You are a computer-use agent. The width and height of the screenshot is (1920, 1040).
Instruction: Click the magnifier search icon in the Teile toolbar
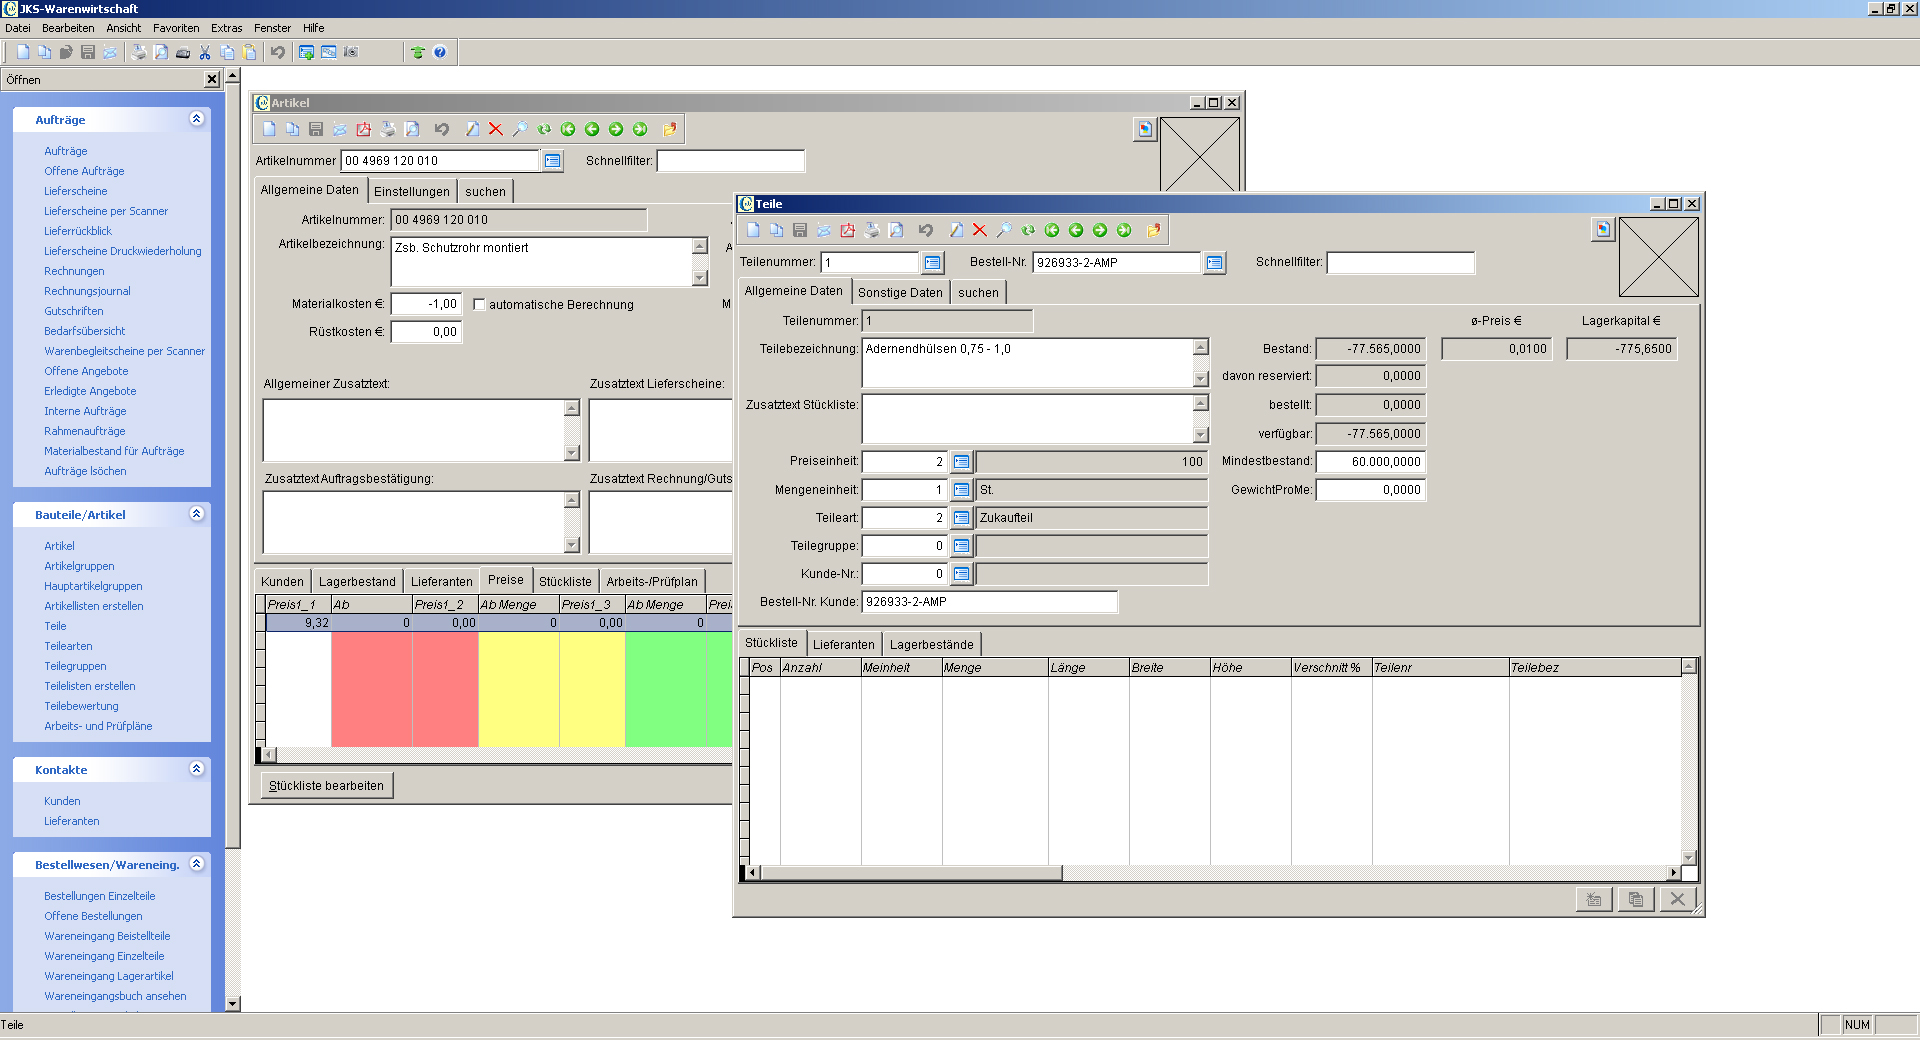tap(1004, 230)
